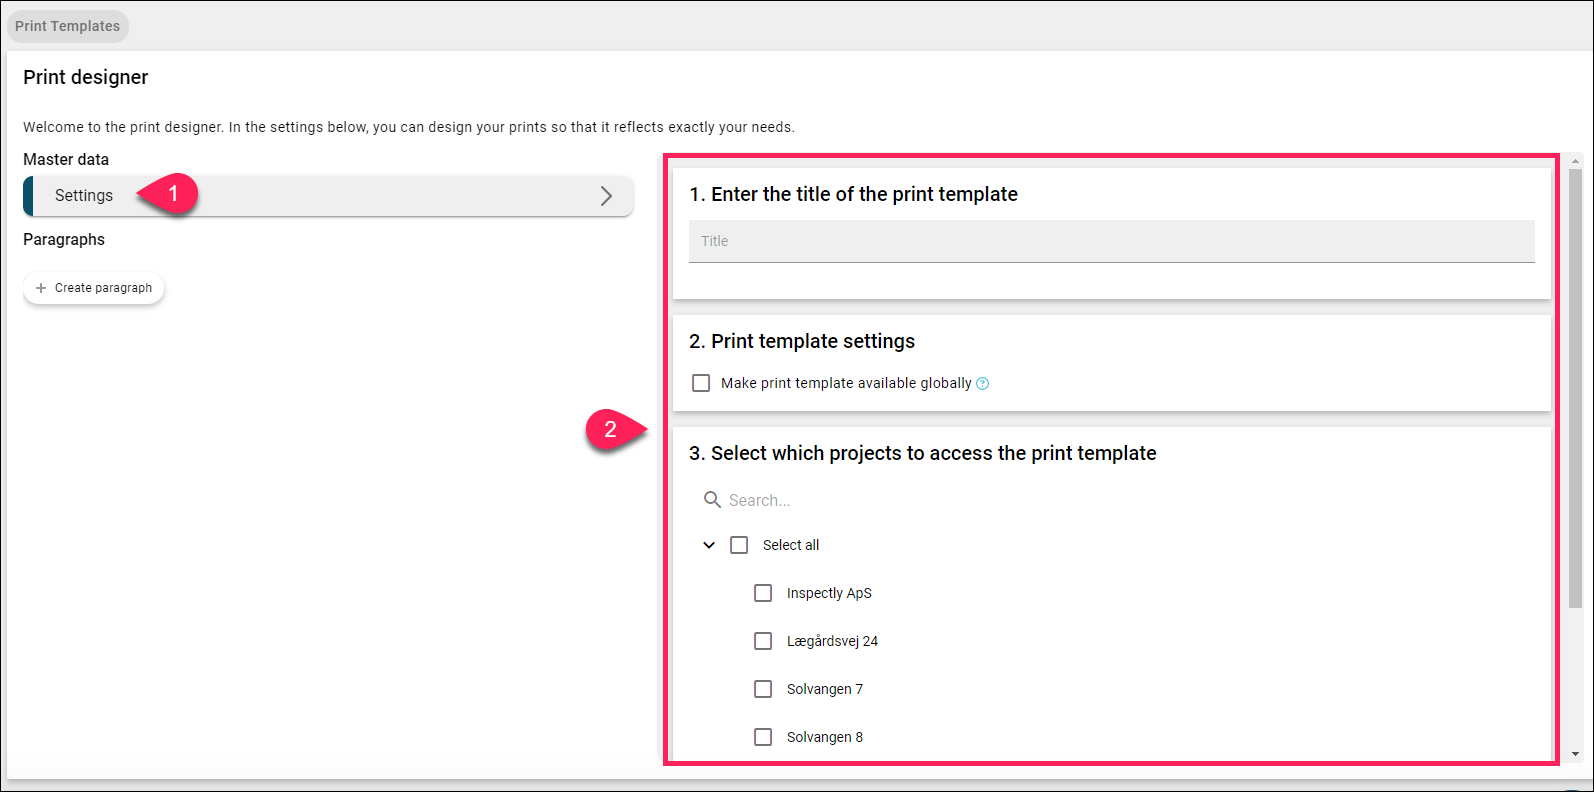Click the Print designer page title
The image size is (1594, 792).
pos(86,77)
